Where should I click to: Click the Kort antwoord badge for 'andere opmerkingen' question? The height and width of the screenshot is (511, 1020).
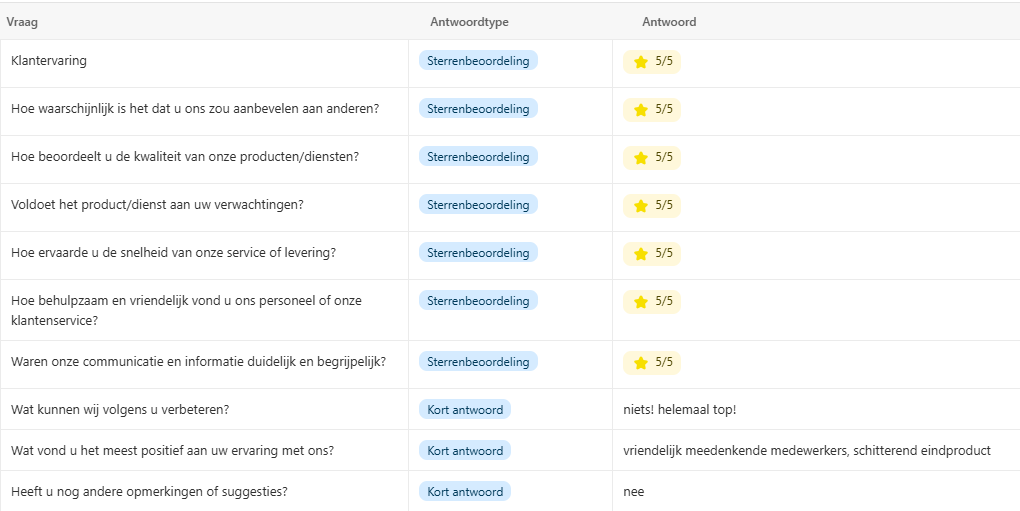(x=465, y=492)
